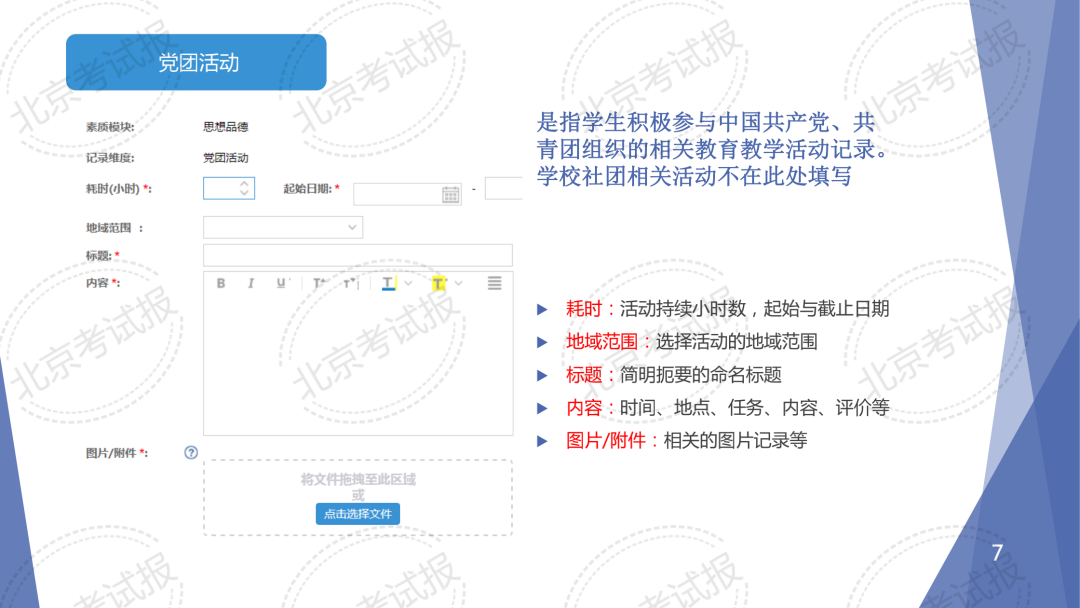The width and height of the screenshot is (1080, 608).
Task: Click the help question mark beside 图片/附件
Action: click(x=191, y=452)
